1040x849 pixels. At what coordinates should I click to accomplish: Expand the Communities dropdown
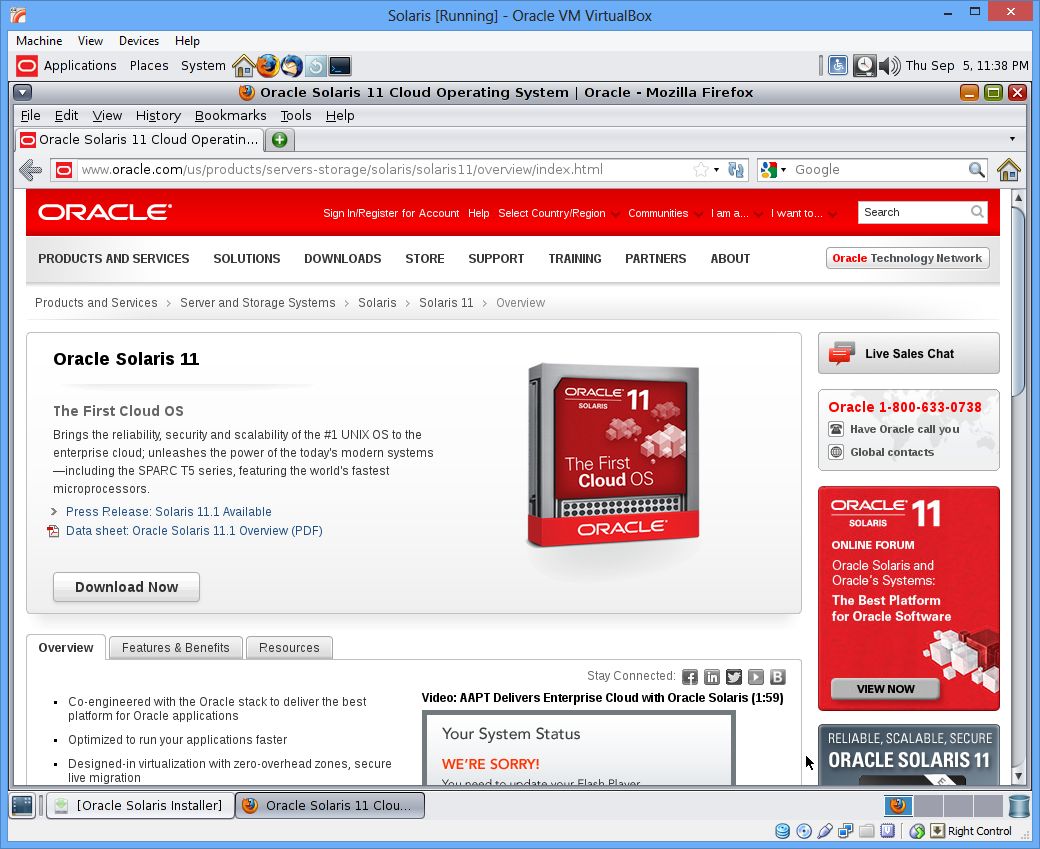[x=665, y=214]
